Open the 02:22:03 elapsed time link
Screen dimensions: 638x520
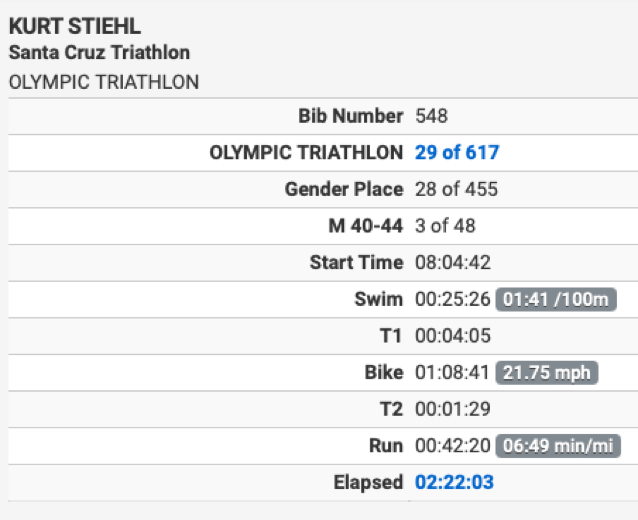coord(454,482)
